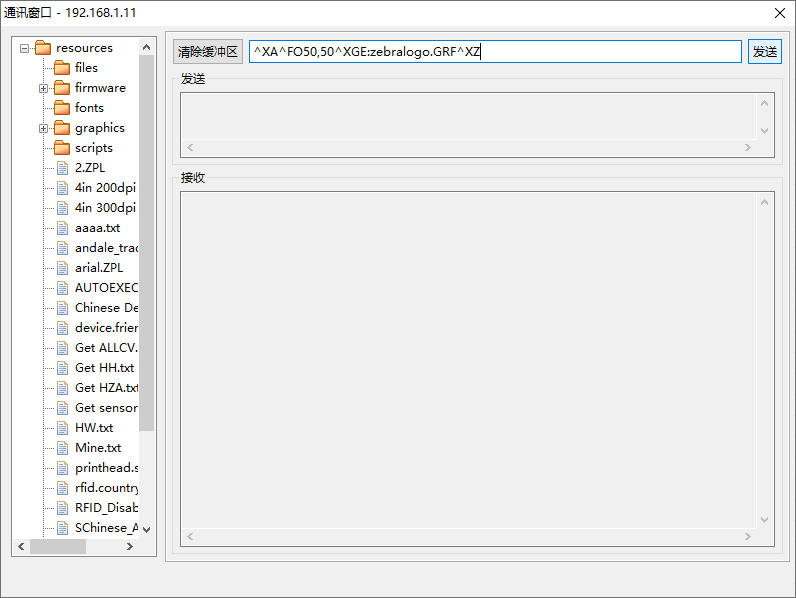
Task: Click the fonts folder icon
Action: [62, 108]
